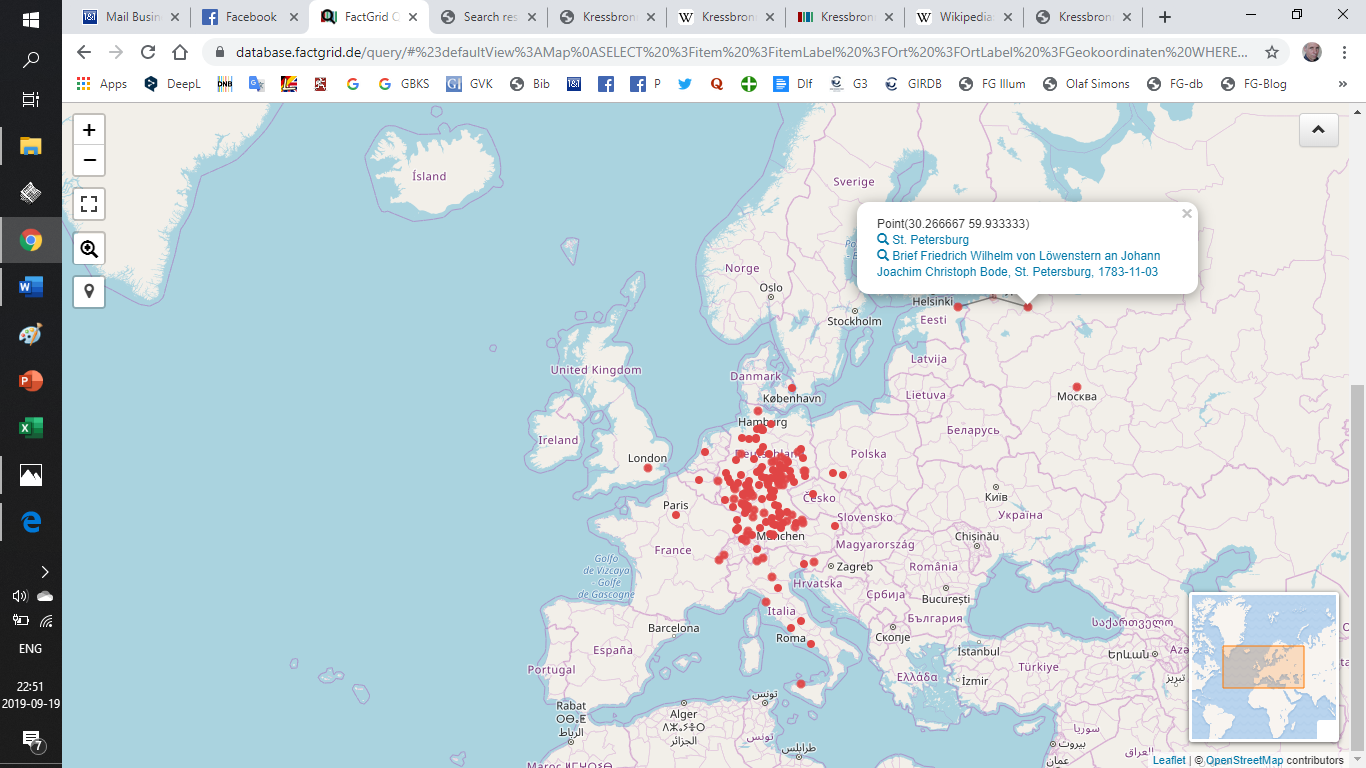Viewport: 1366px width, 768px height.
Task: Close the St. Petersburg popup
Action: point(1187,213)
